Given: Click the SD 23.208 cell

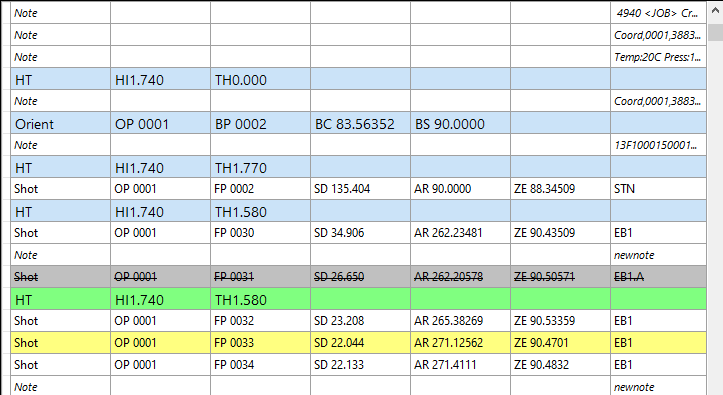Looking at the screenshot, I should (x=360, y=320).
